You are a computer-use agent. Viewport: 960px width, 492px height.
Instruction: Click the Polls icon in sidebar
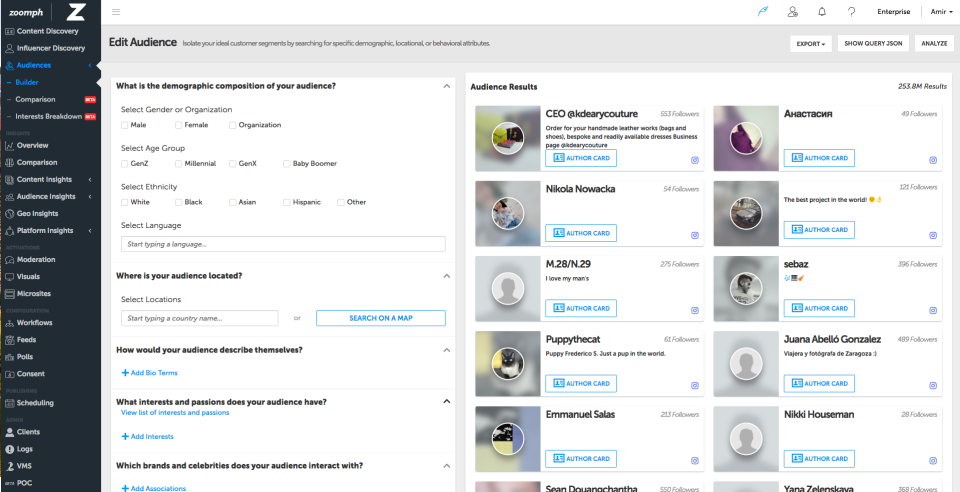tap(9, 357)
